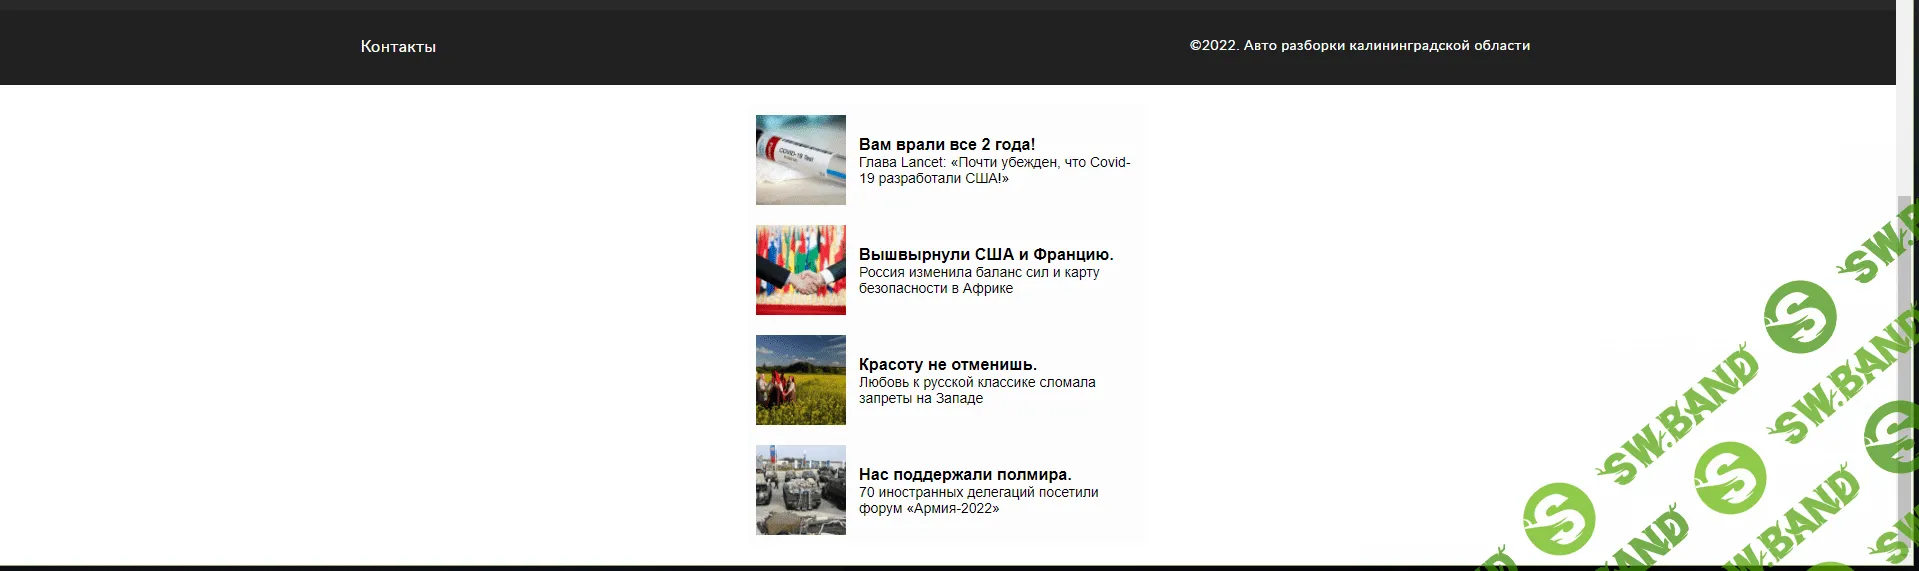1919x571 pixels.
Task: Open the handshake and flags thumbnail
Action: [x=800, y=270]
